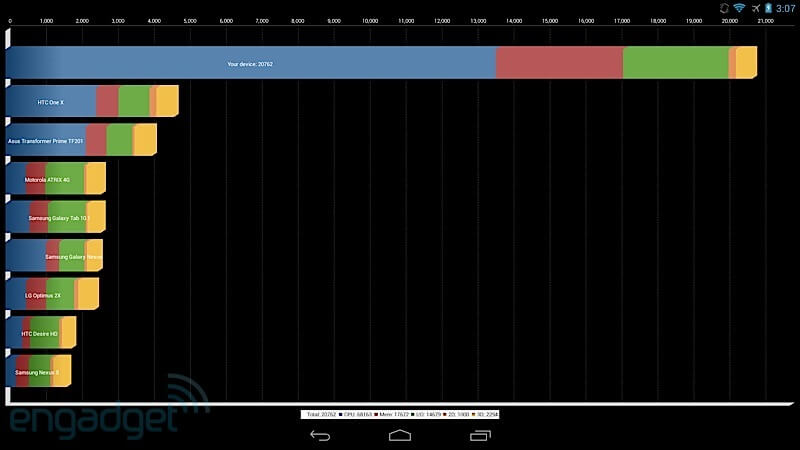The image size is (800, 450).
Task: Select the HTC Desire HD bar label
Action: [x=39, y=334]
